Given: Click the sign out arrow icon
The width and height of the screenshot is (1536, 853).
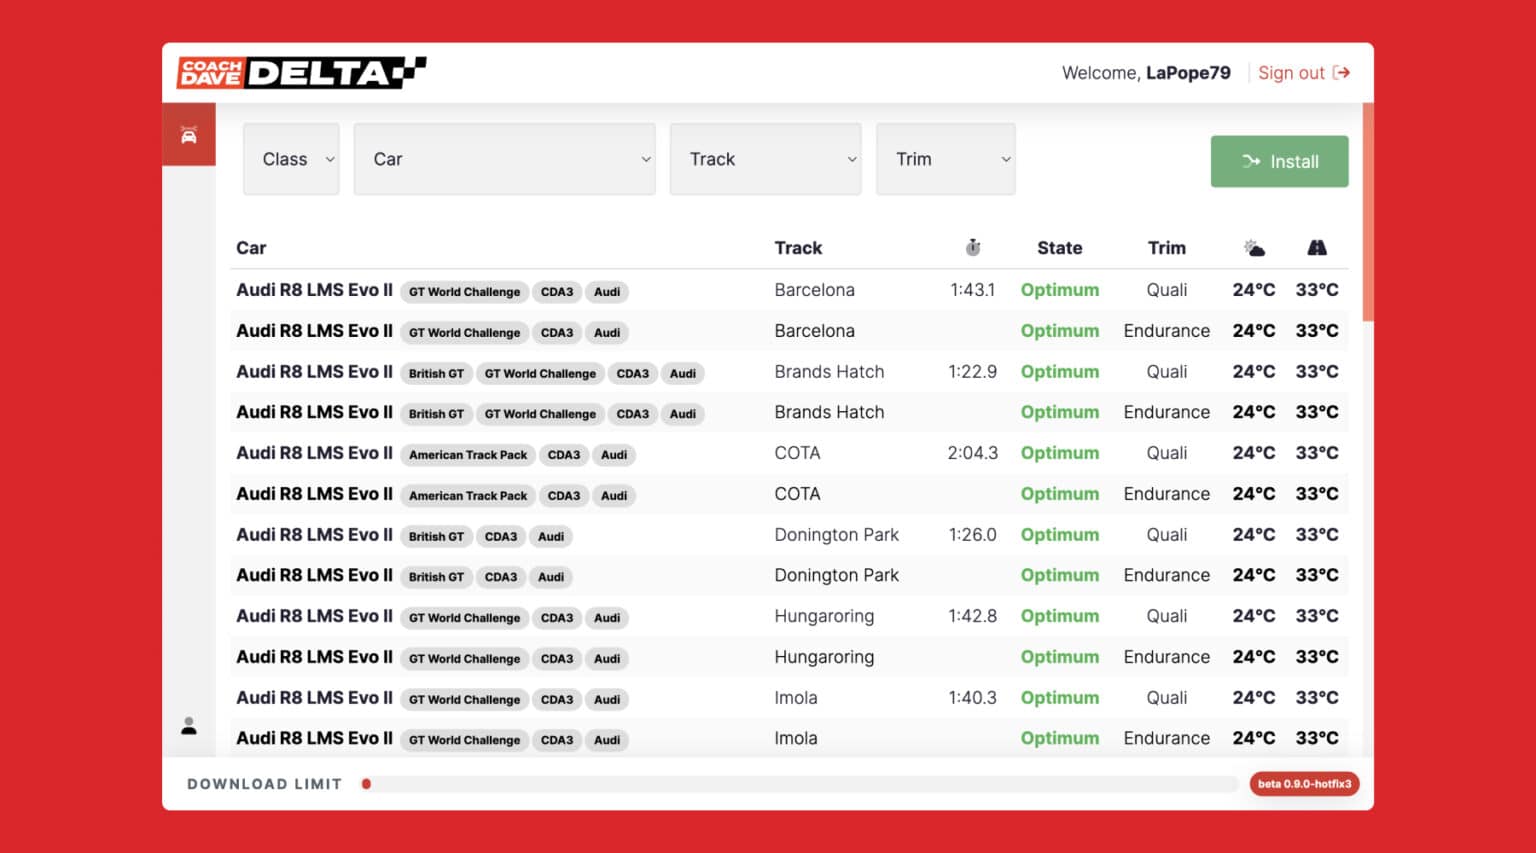Looking at the screenshot, I should tap(1342, 73).
